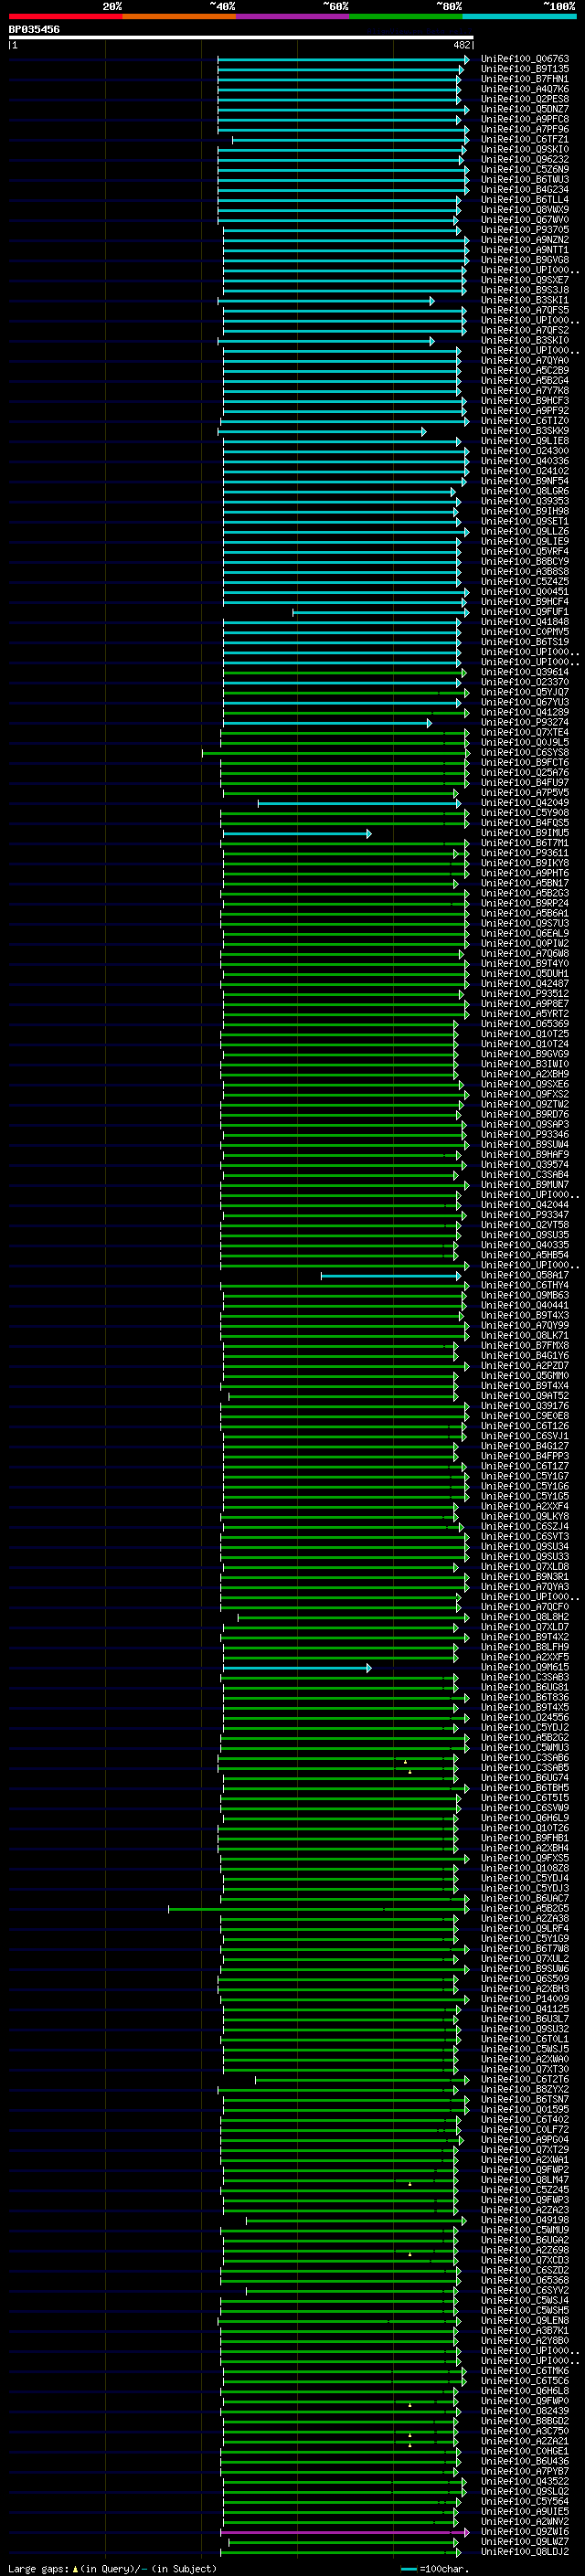Select the UniRef100_C5Y1G7 label

[x=525, y=1476]
